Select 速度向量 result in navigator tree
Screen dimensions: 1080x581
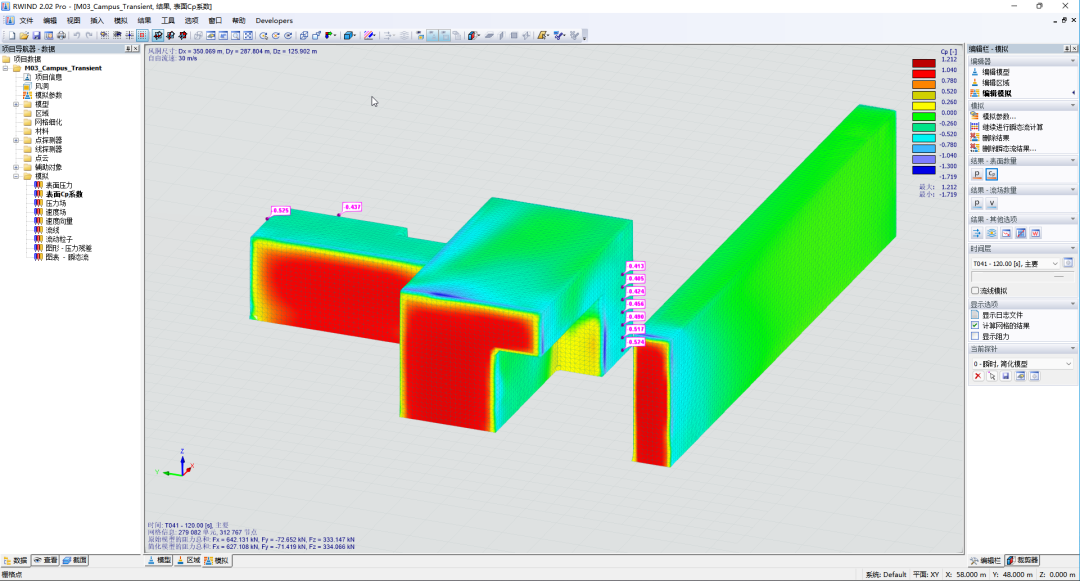point(59,221)
